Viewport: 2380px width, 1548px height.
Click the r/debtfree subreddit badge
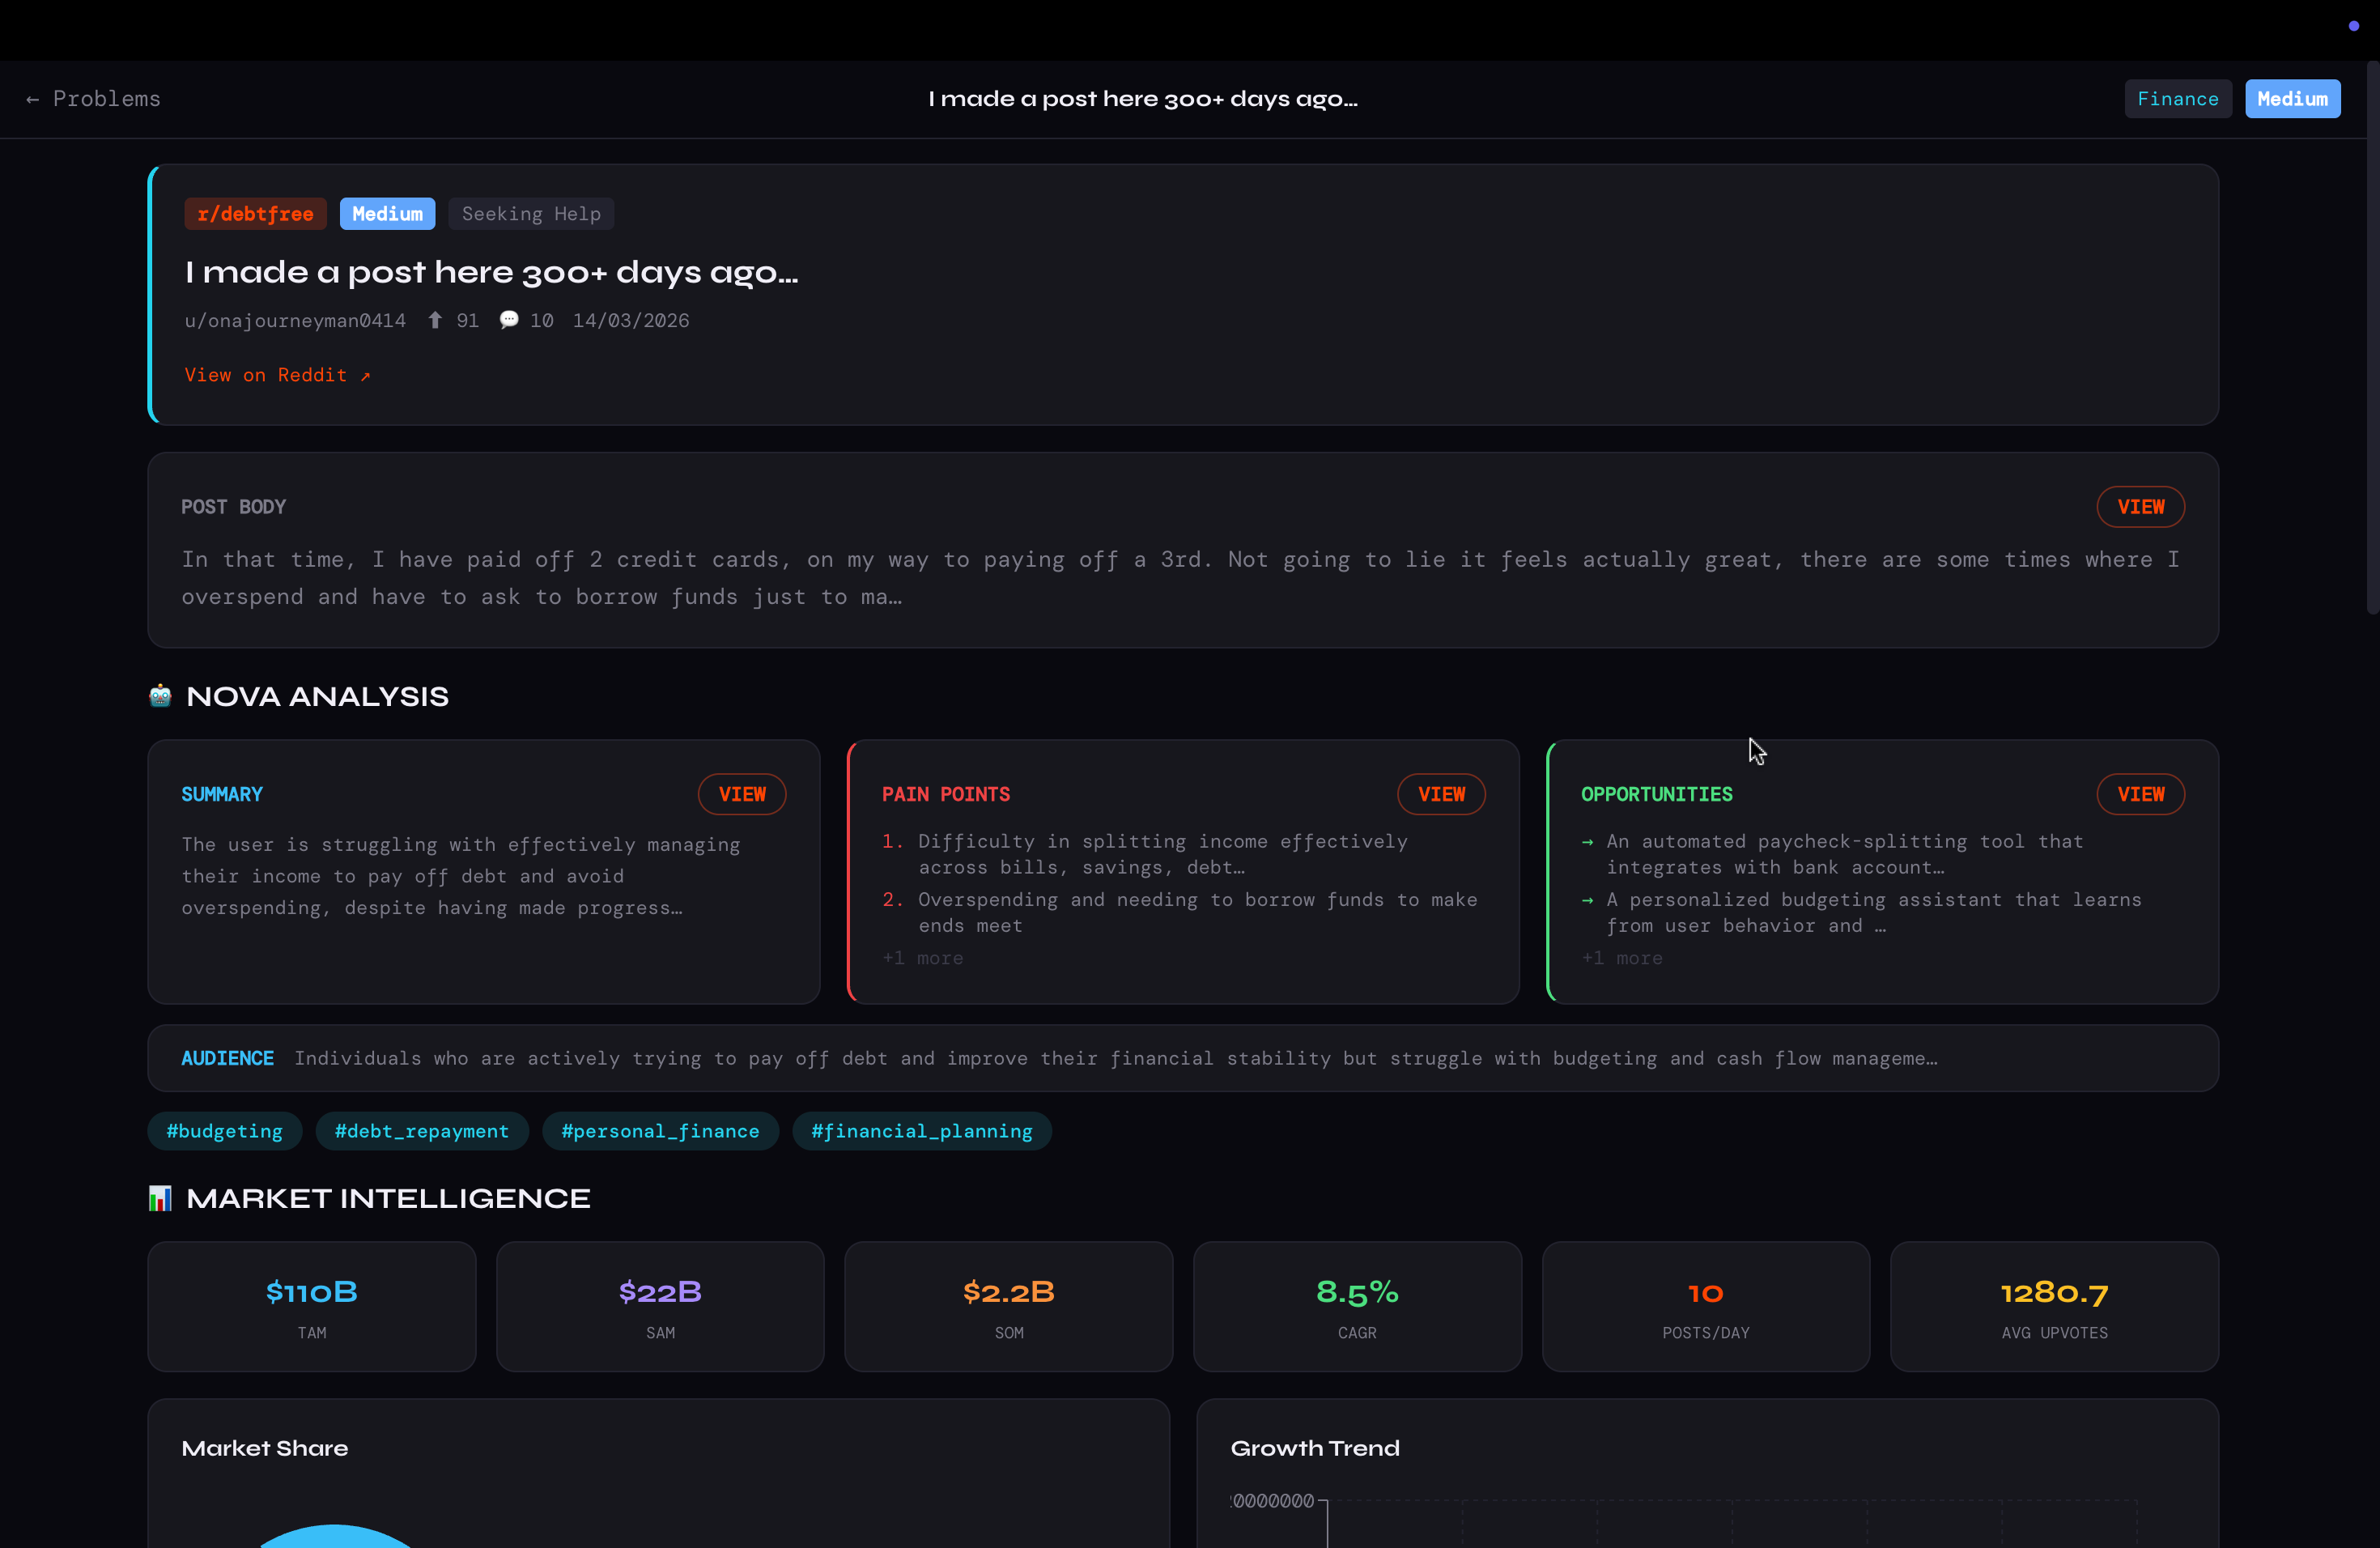pyautogui.click(x=255, y=214)
